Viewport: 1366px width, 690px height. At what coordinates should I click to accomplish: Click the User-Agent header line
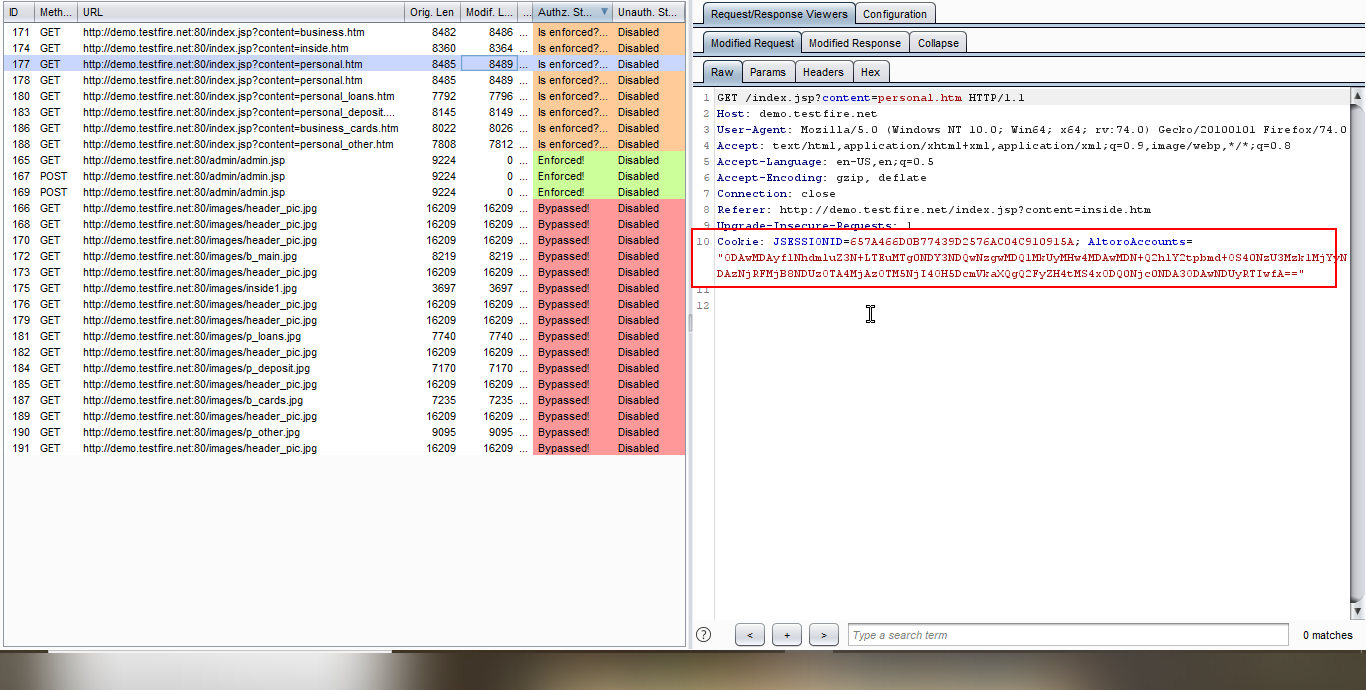click(1032, 130)
